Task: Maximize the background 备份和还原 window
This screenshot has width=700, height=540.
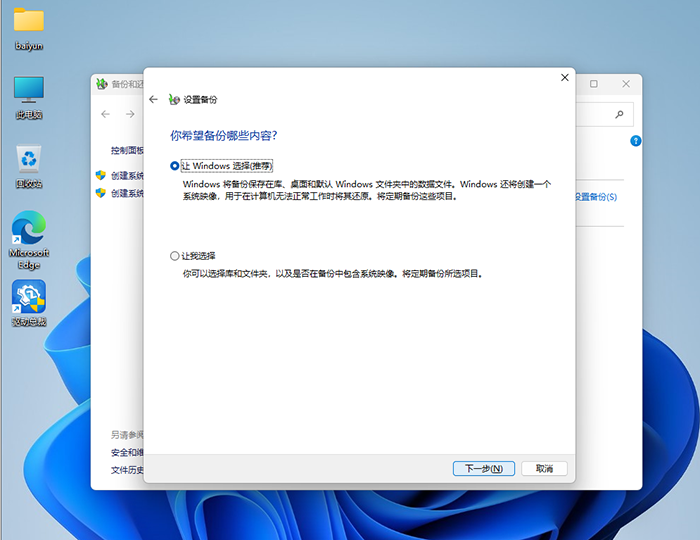Action: click(594, 84)
